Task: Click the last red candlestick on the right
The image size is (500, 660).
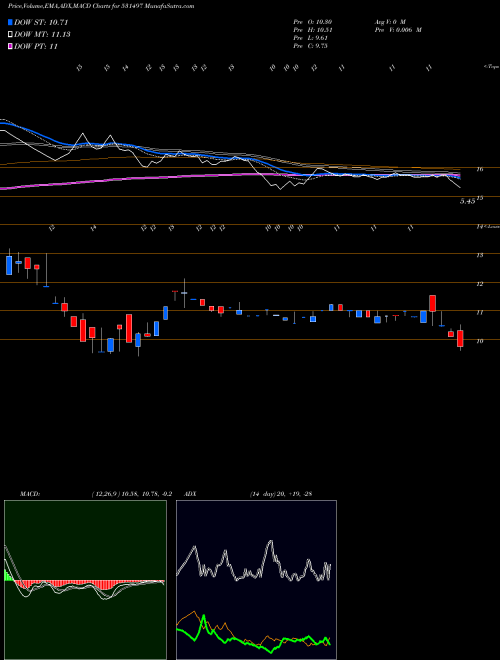Action: point(460,338)
